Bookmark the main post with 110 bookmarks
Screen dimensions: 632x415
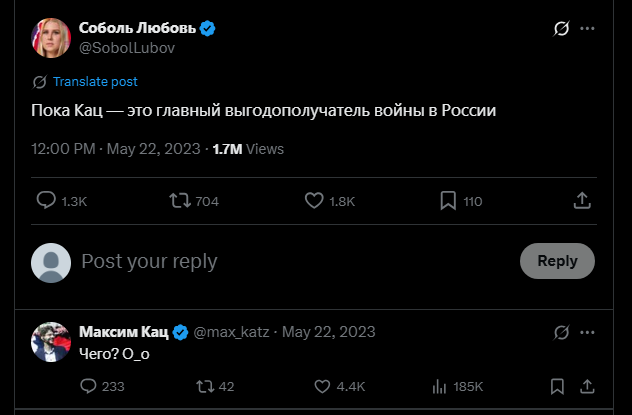coord(449,201)
